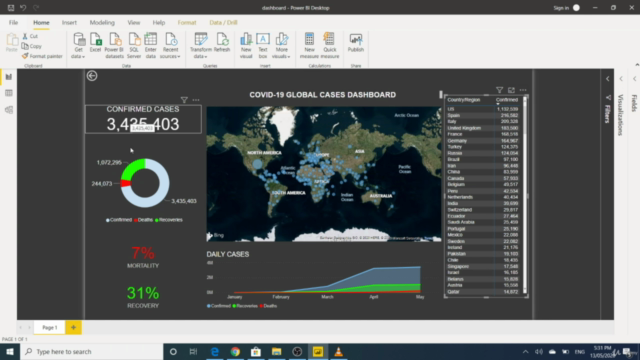Expand the Fields pane

634,79
